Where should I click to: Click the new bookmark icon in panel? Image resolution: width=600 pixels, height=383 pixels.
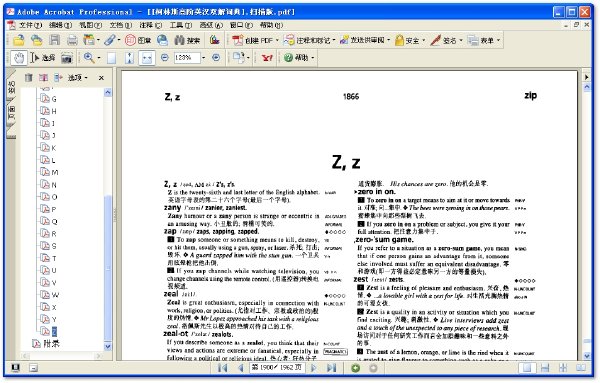(x=43, y=78)
